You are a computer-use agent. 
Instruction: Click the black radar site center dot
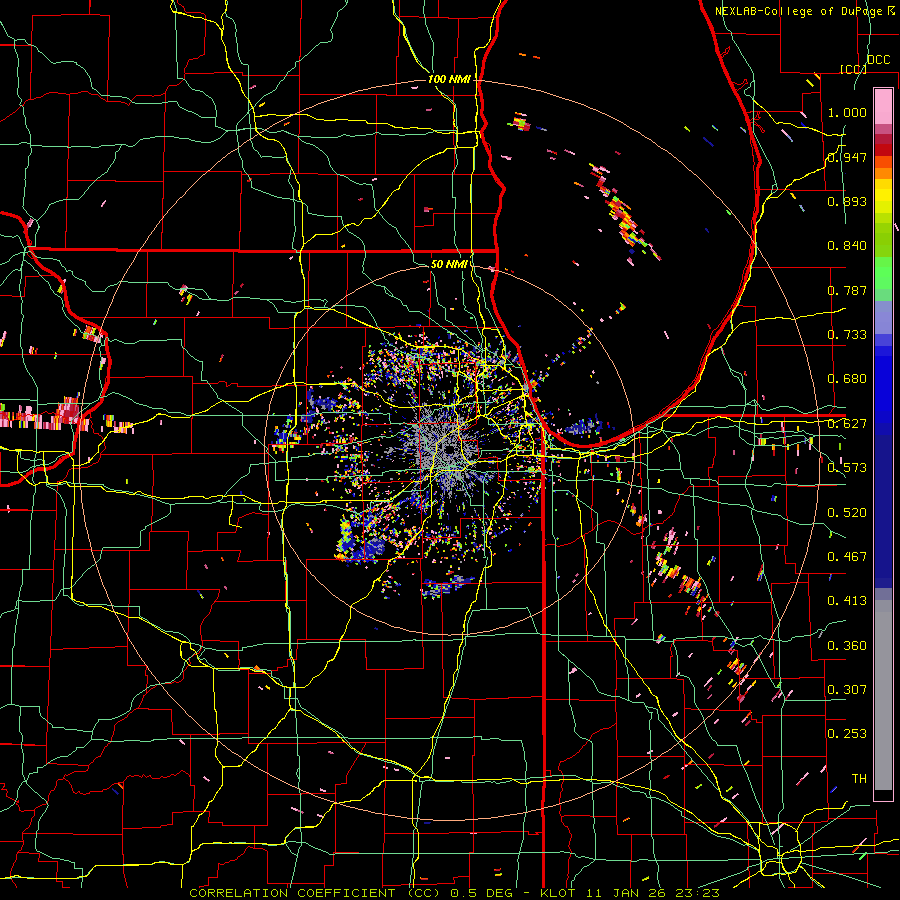pyautogui.click(x=449, y=449)
